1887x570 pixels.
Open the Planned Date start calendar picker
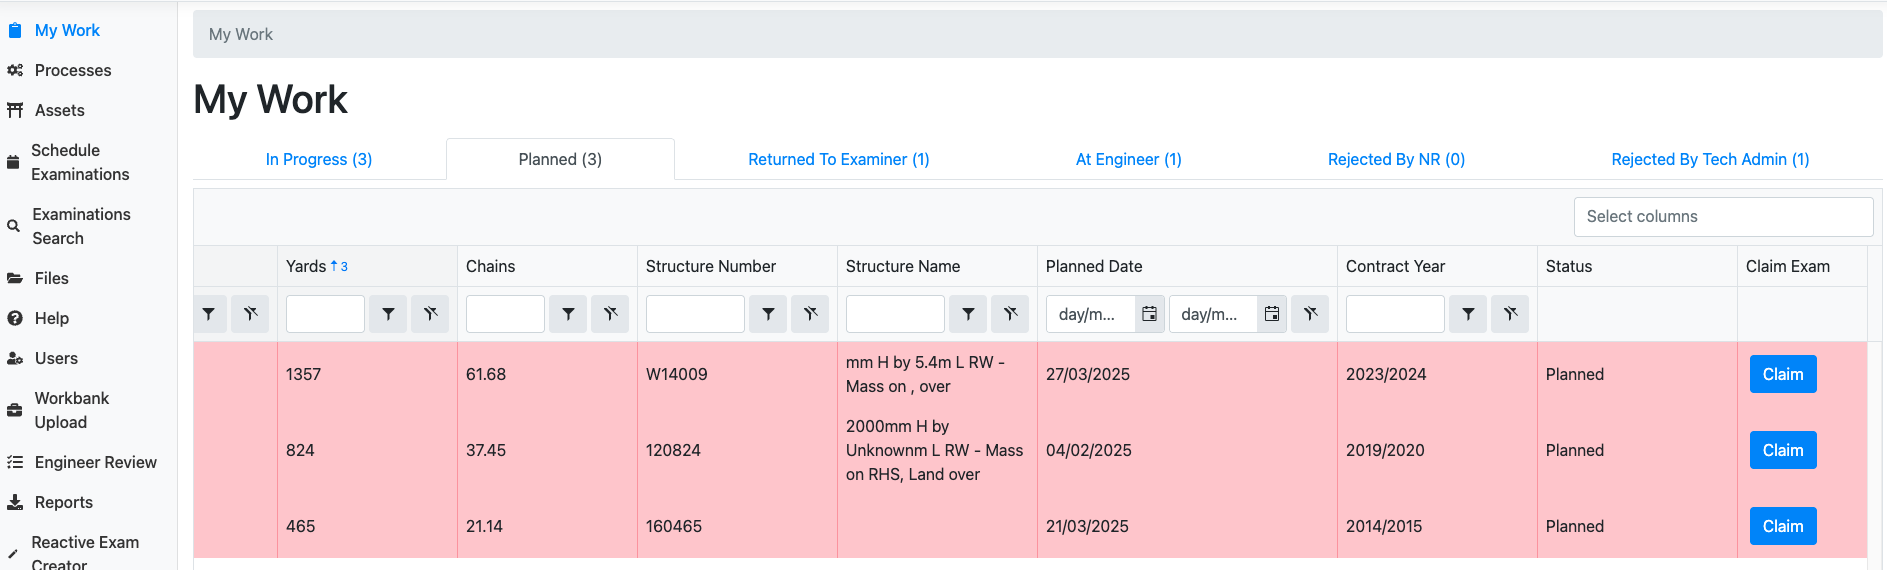coord(1150,314)
